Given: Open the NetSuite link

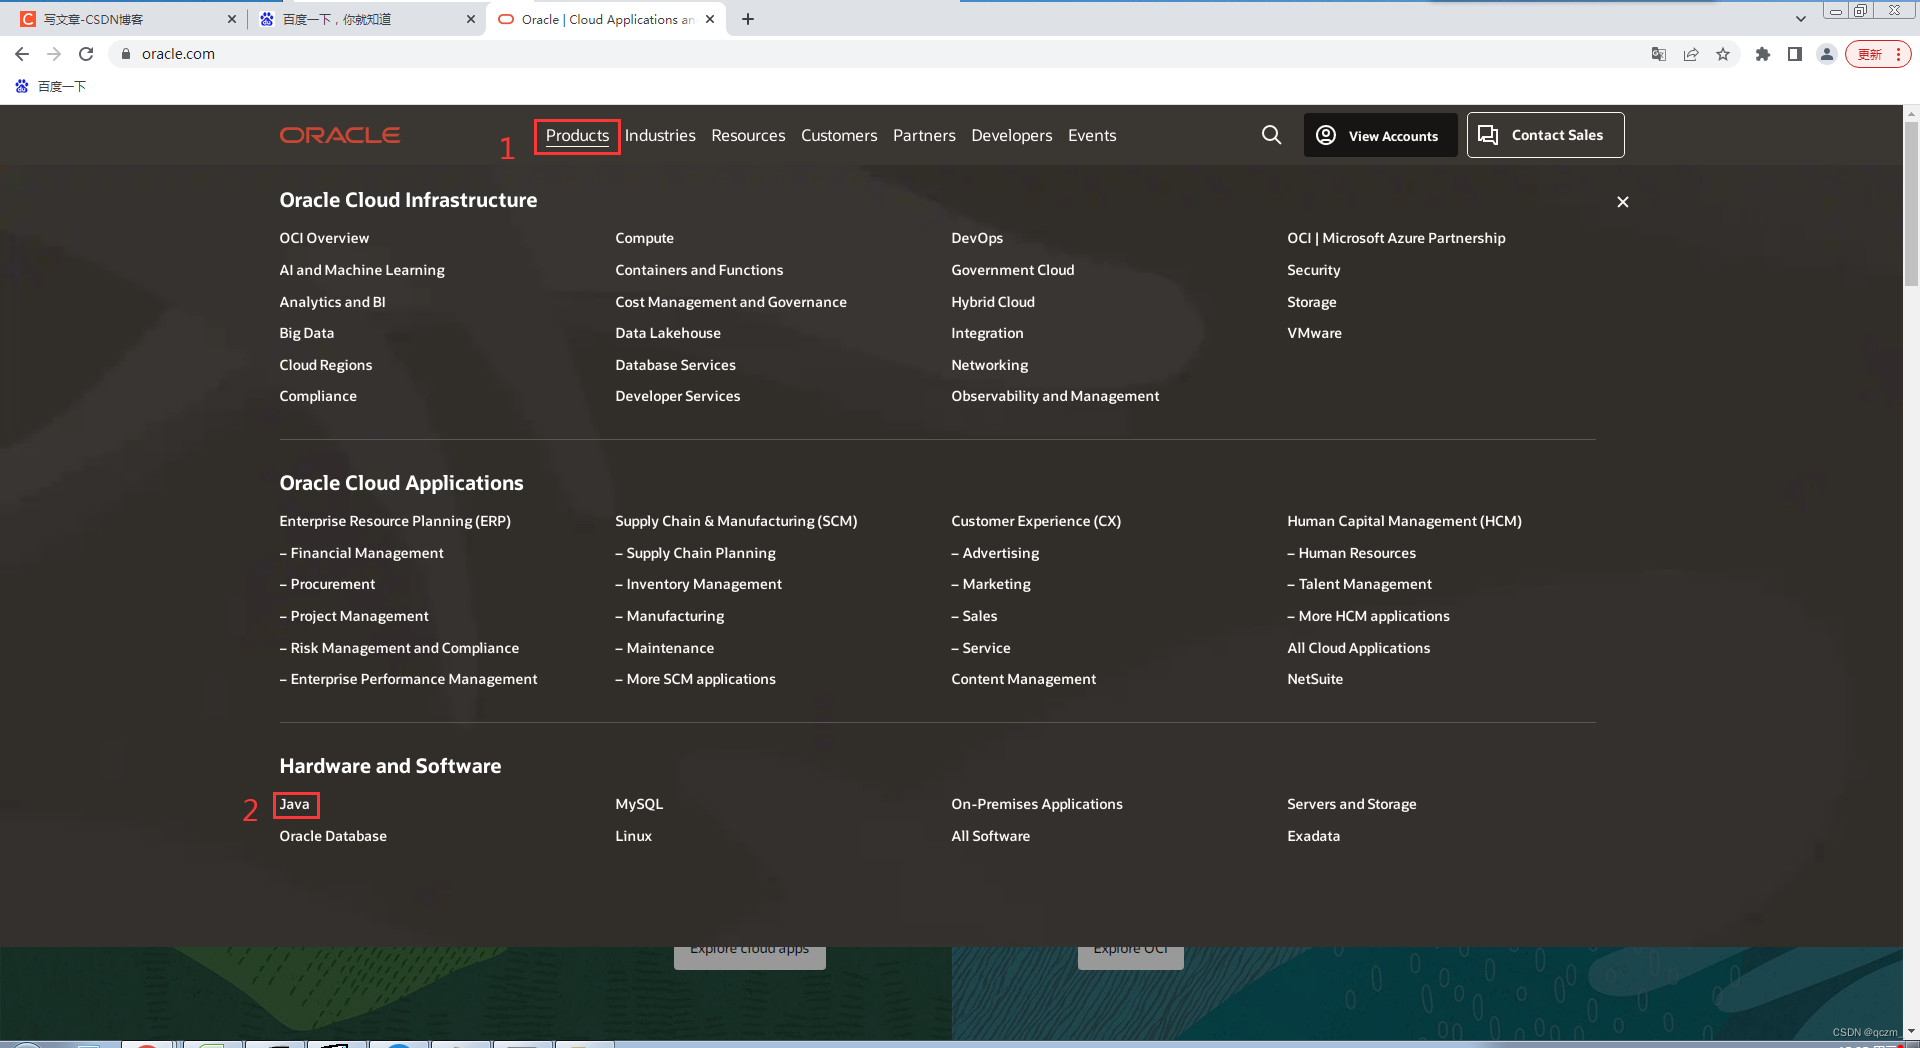Looking at the screenshot, I should [x=1315, y=679].
